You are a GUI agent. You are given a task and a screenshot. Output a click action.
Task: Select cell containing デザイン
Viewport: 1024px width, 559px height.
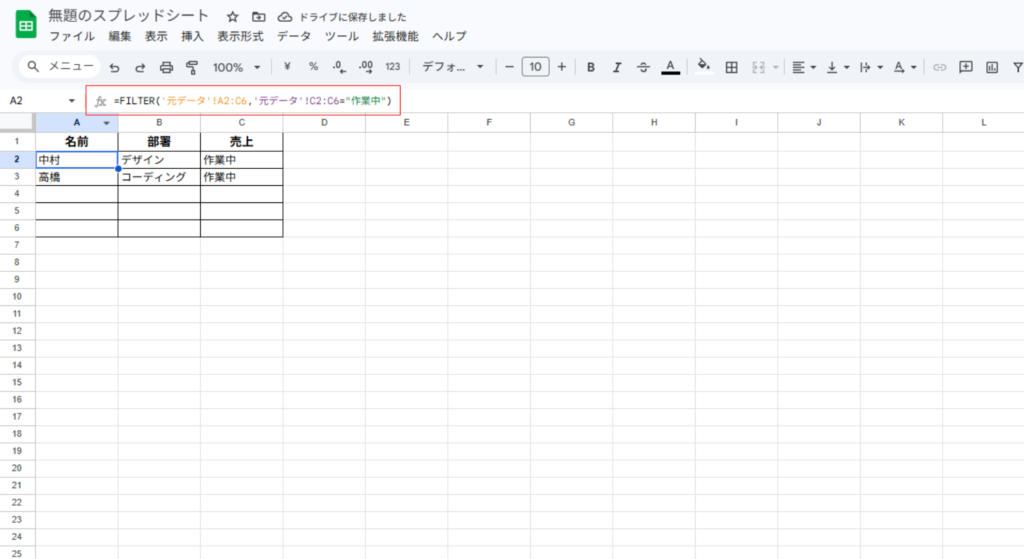(159, 159)
